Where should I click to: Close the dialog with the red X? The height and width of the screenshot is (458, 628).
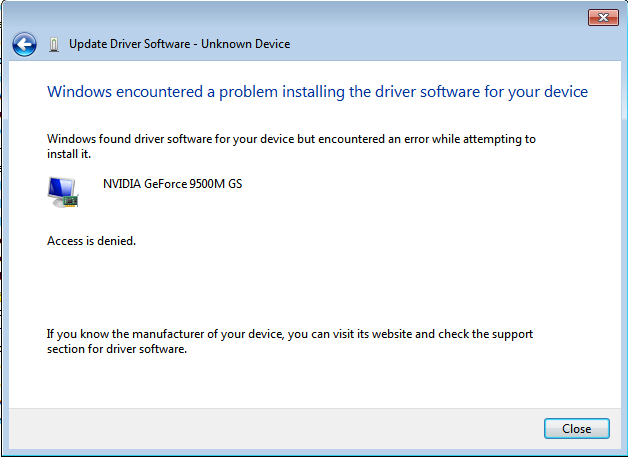tap(603, 18)
